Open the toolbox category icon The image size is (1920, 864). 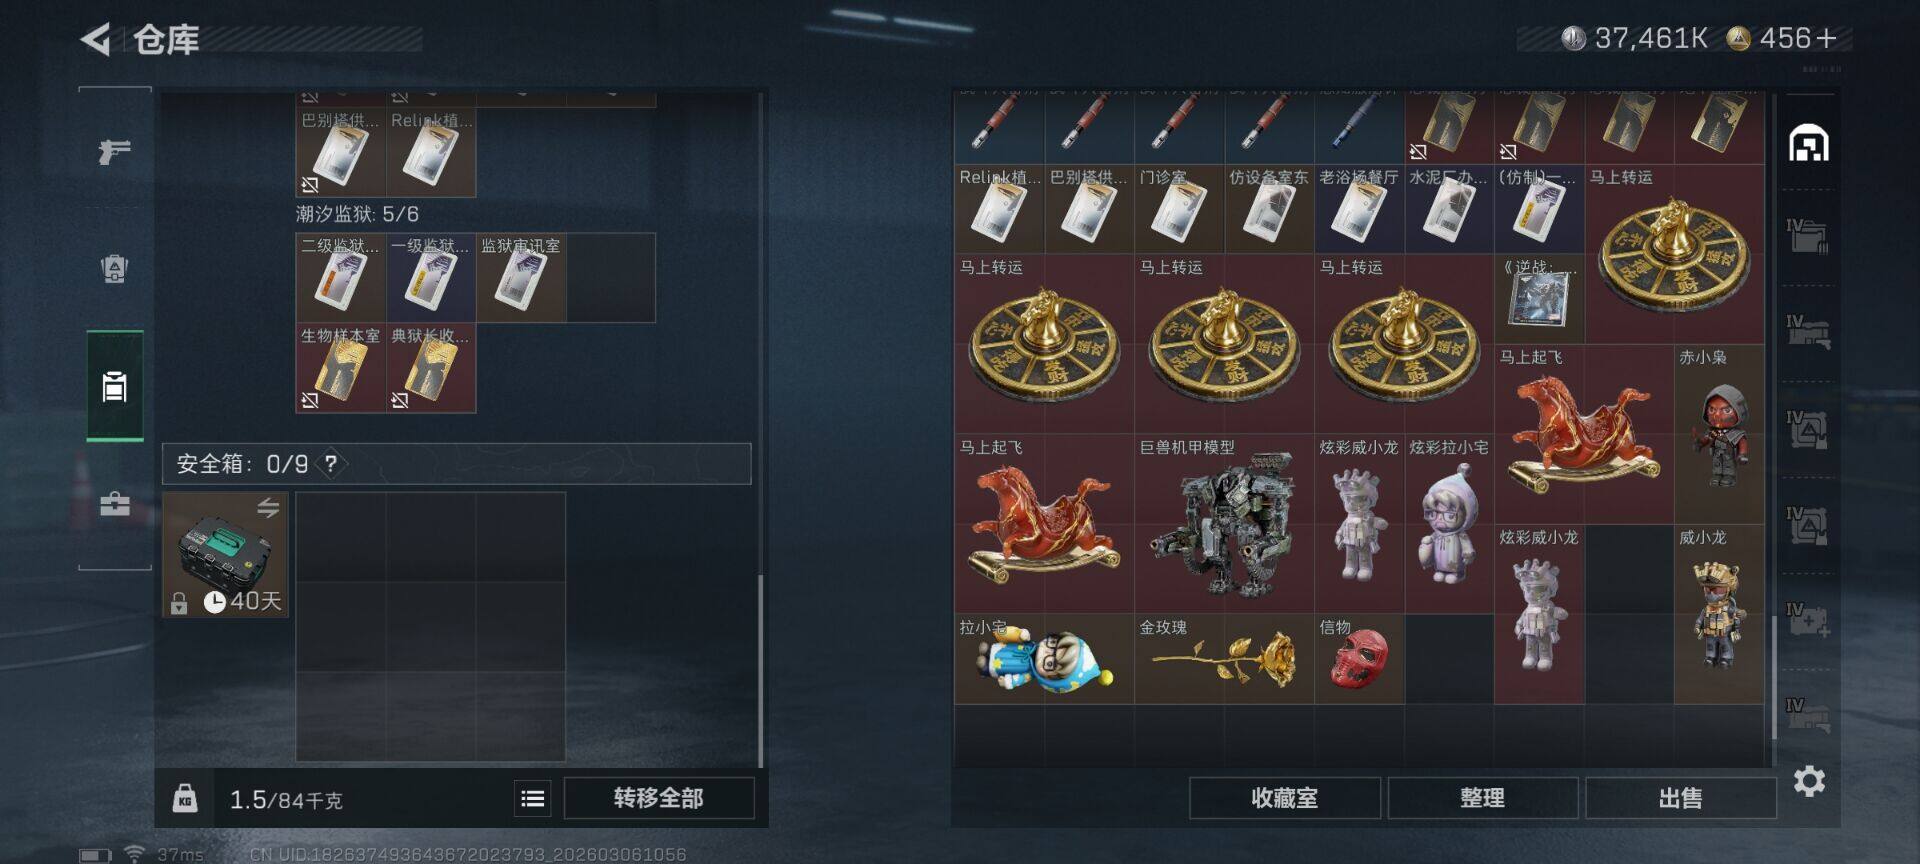(115, 503)
